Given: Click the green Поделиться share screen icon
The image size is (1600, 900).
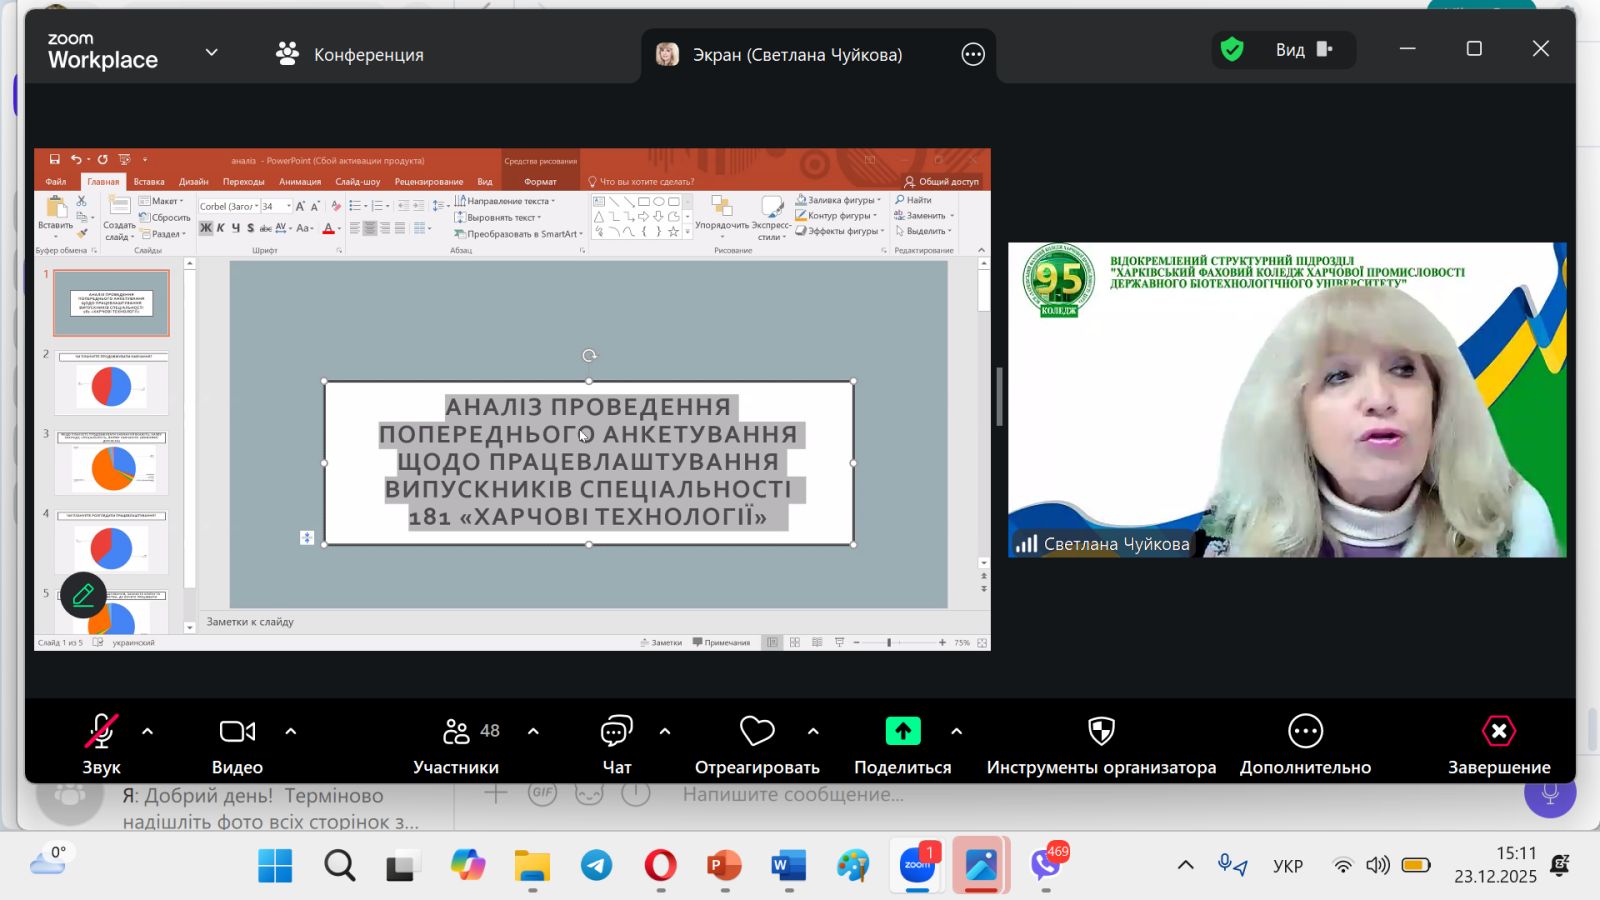Looking at the screenshot, I should point(902,732).
